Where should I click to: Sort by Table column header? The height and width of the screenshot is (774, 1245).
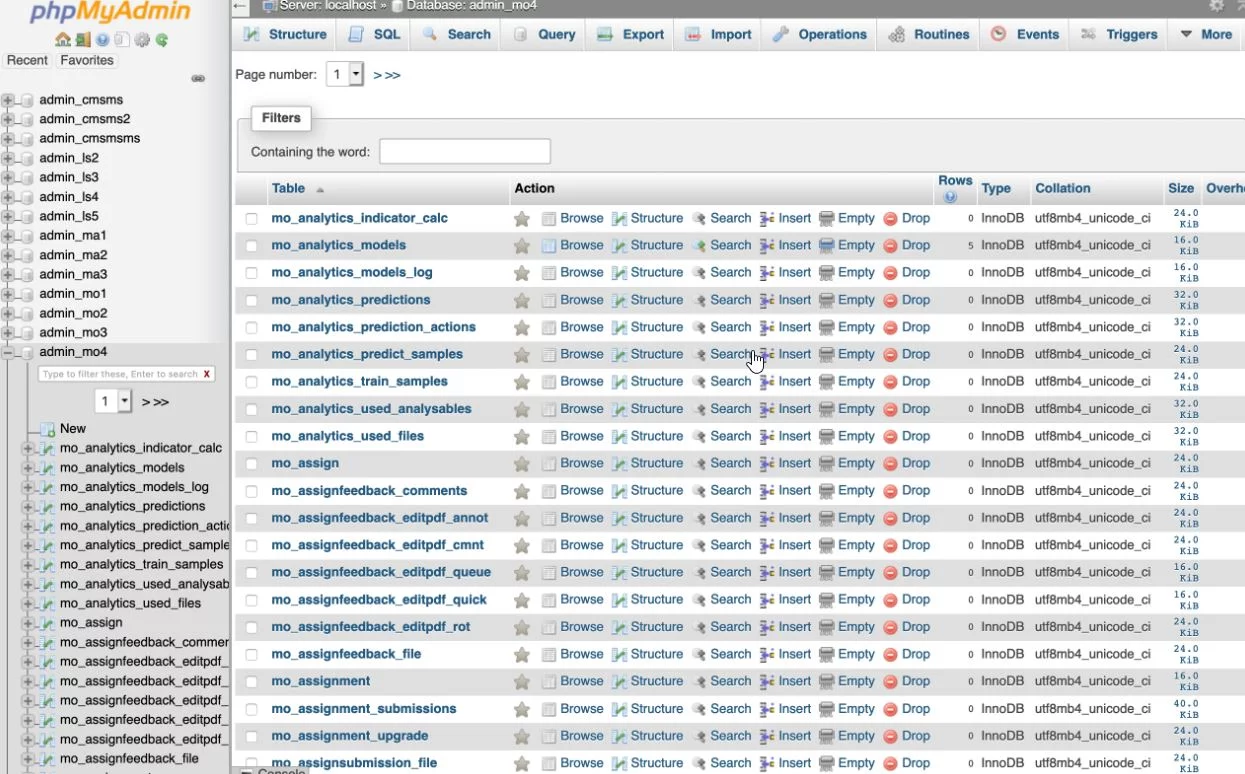(x=288, y=188)
